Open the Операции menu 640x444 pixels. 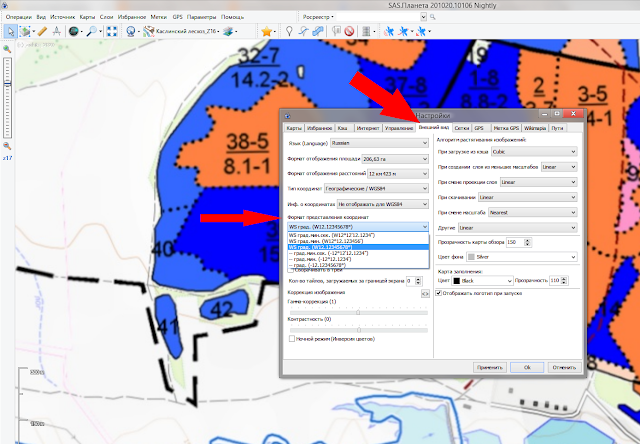coord(18,17)
